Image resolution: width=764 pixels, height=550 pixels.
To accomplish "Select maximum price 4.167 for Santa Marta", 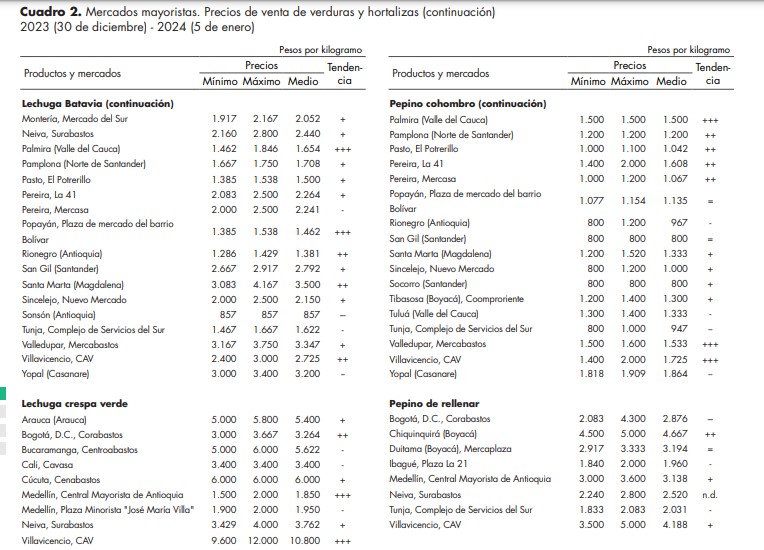I will click(x=266, y=285).
